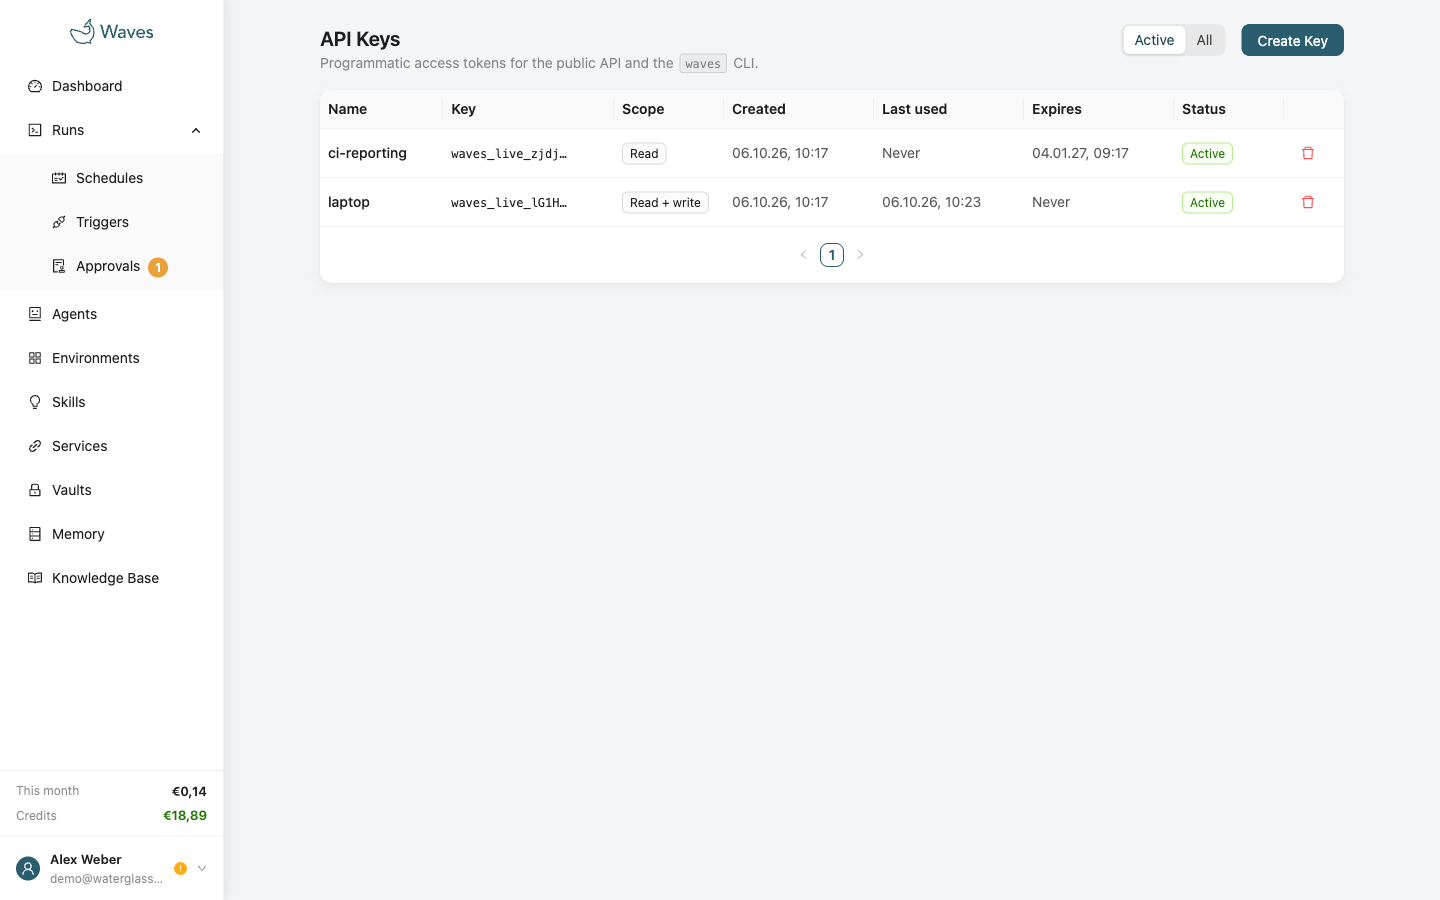Click the Read scope tag for ci-reporting
This screenshot has width=1440, height=900.
point(644,153)
